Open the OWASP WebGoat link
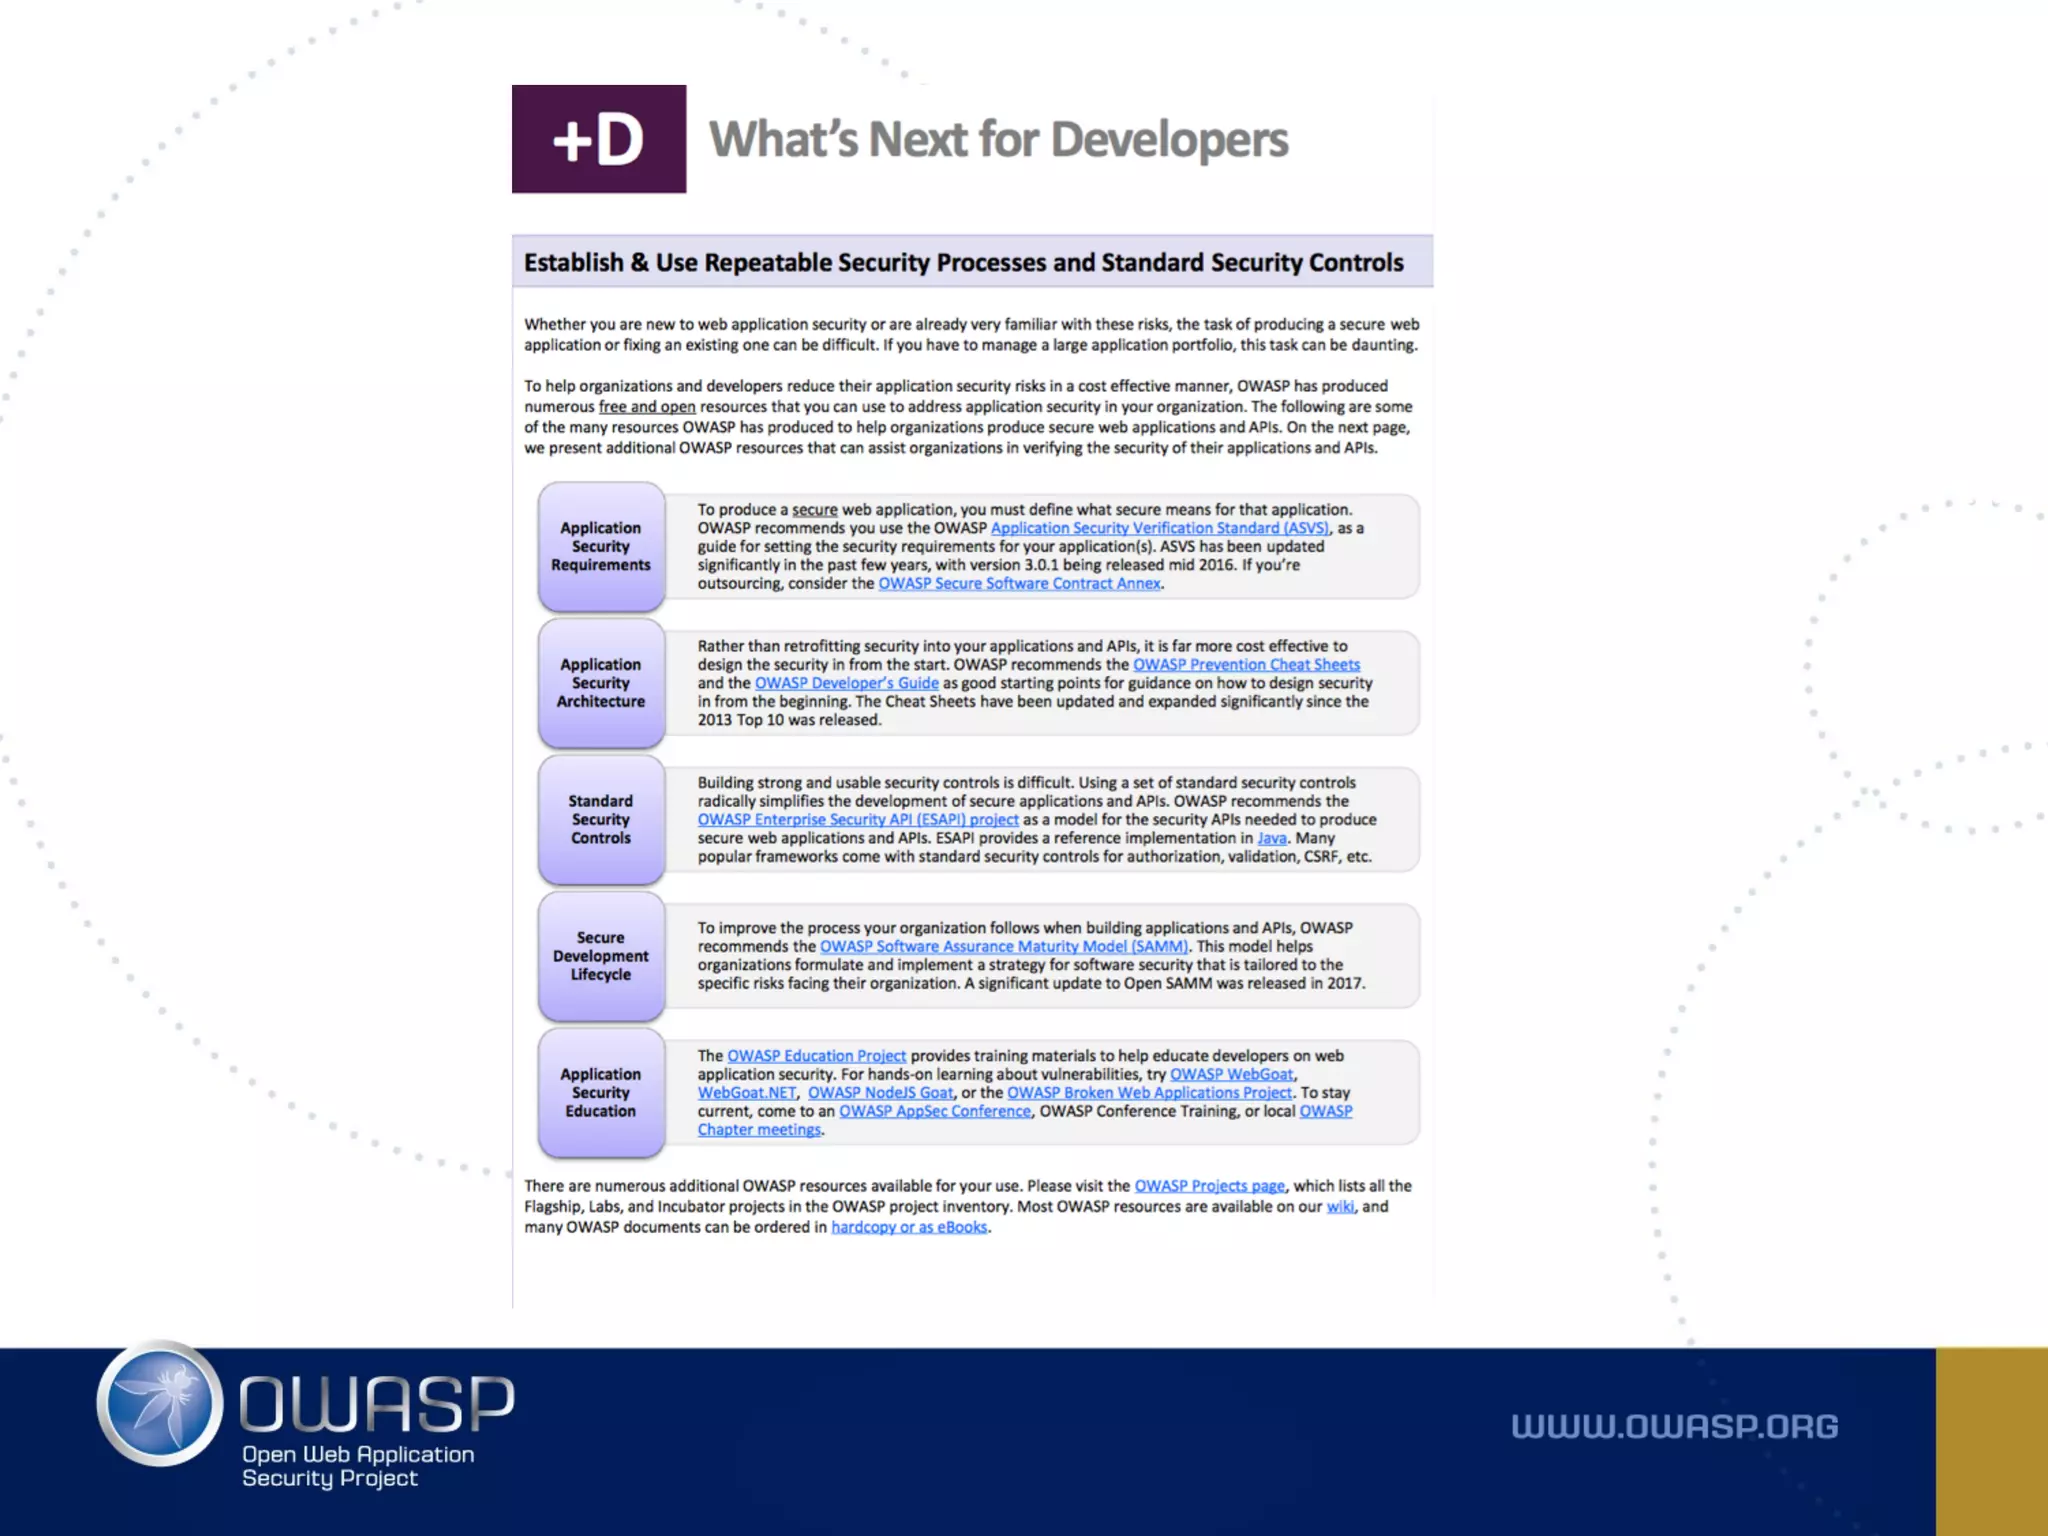Image resolution: width=2048 pixels, height=1536 pixels. coord(1232,1075)
